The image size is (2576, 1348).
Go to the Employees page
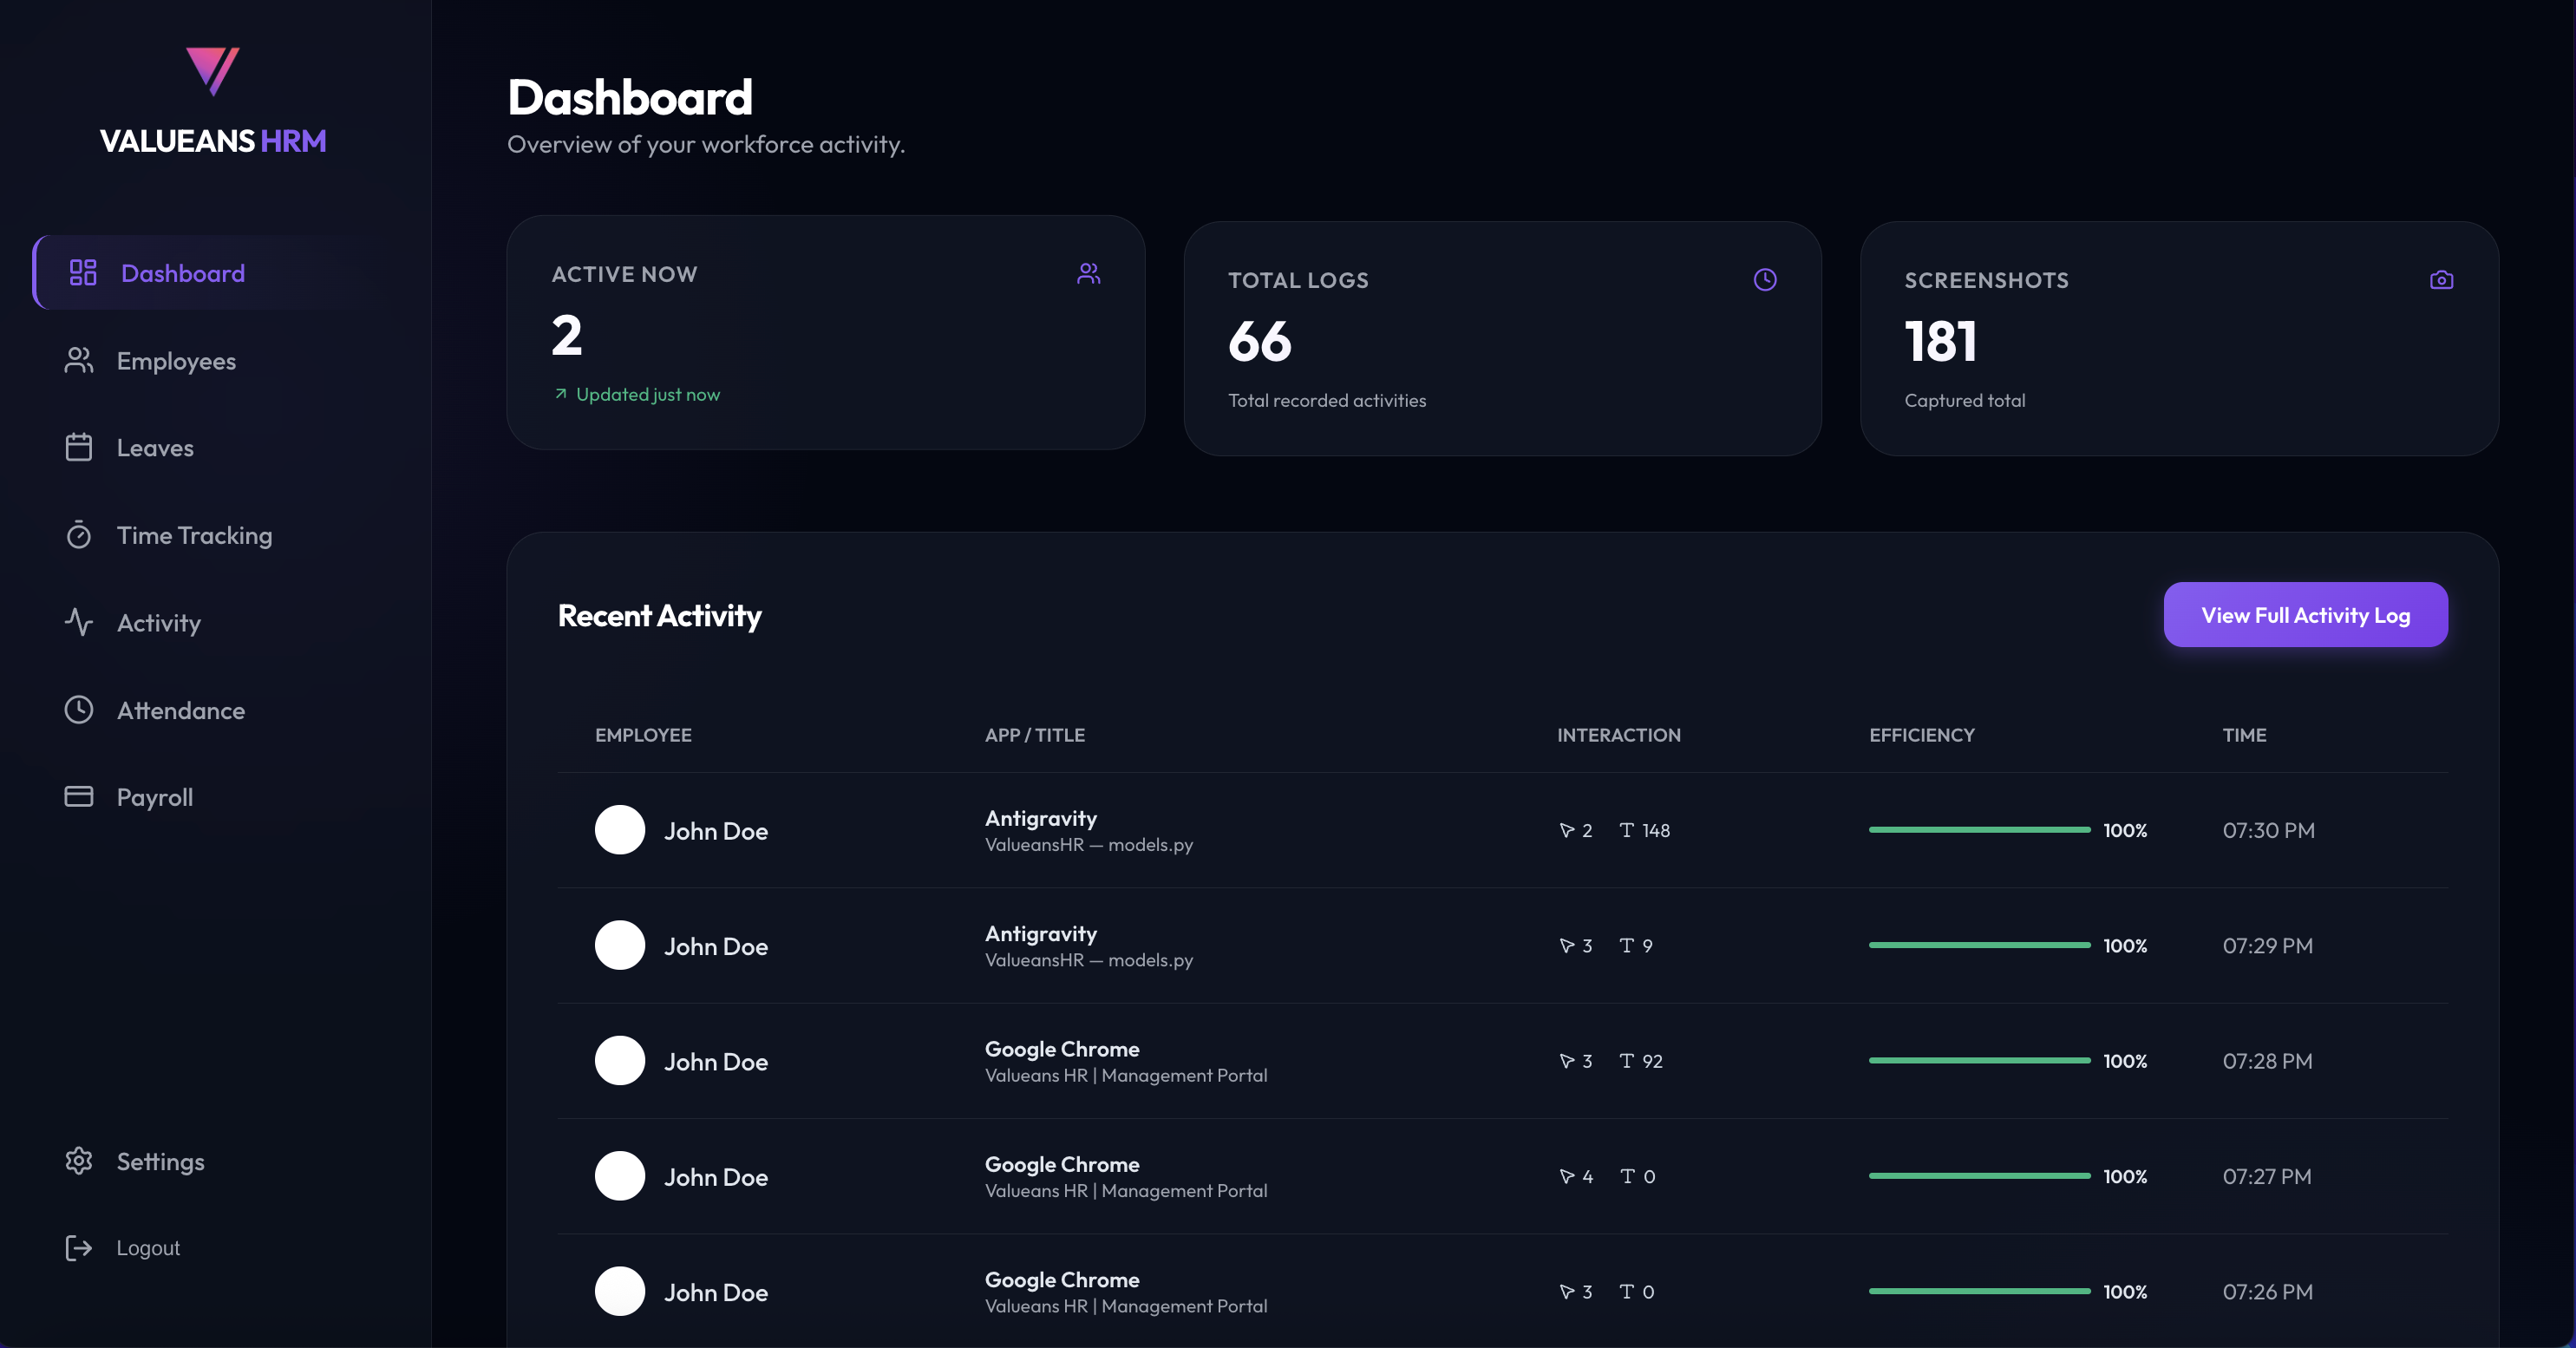pyautogui.click(x=176, y=361)
